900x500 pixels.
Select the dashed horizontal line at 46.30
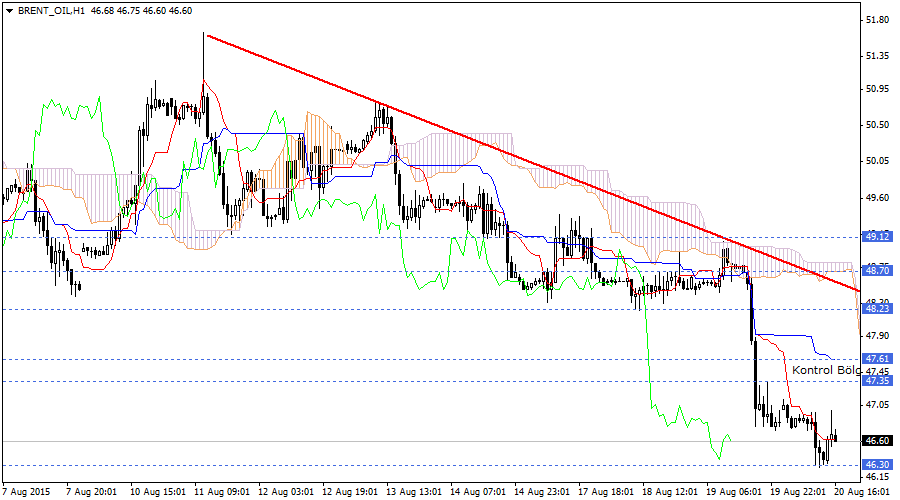pos(430,465)
